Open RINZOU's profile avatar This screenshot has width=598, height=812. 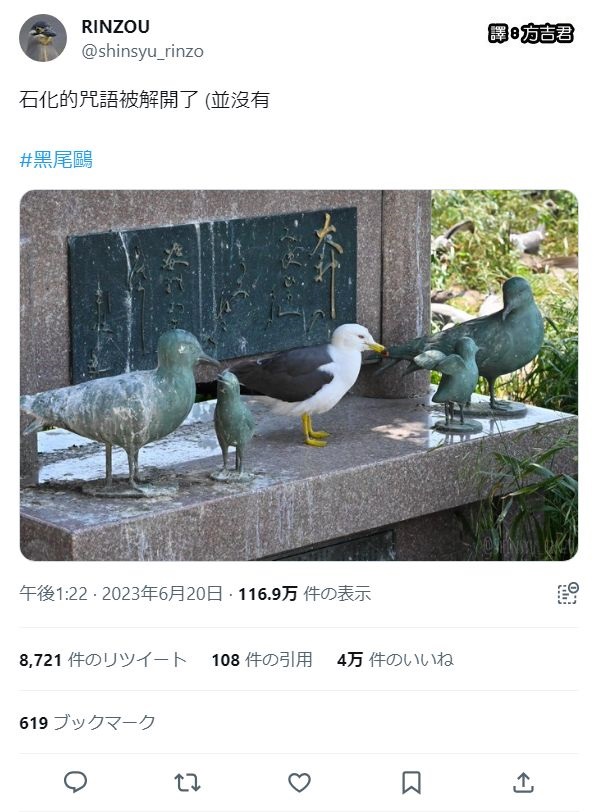[x=43, y=38]
